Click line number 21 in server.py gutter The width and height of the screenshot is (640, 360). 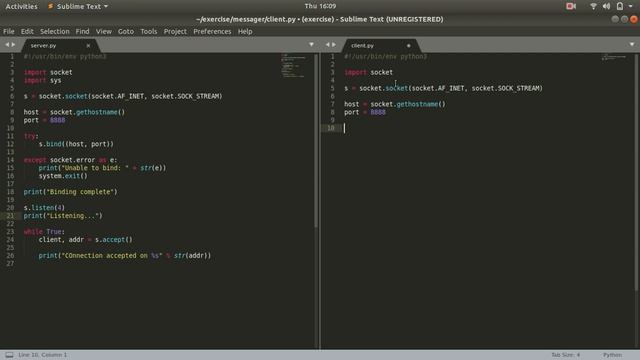click(10, 216)
